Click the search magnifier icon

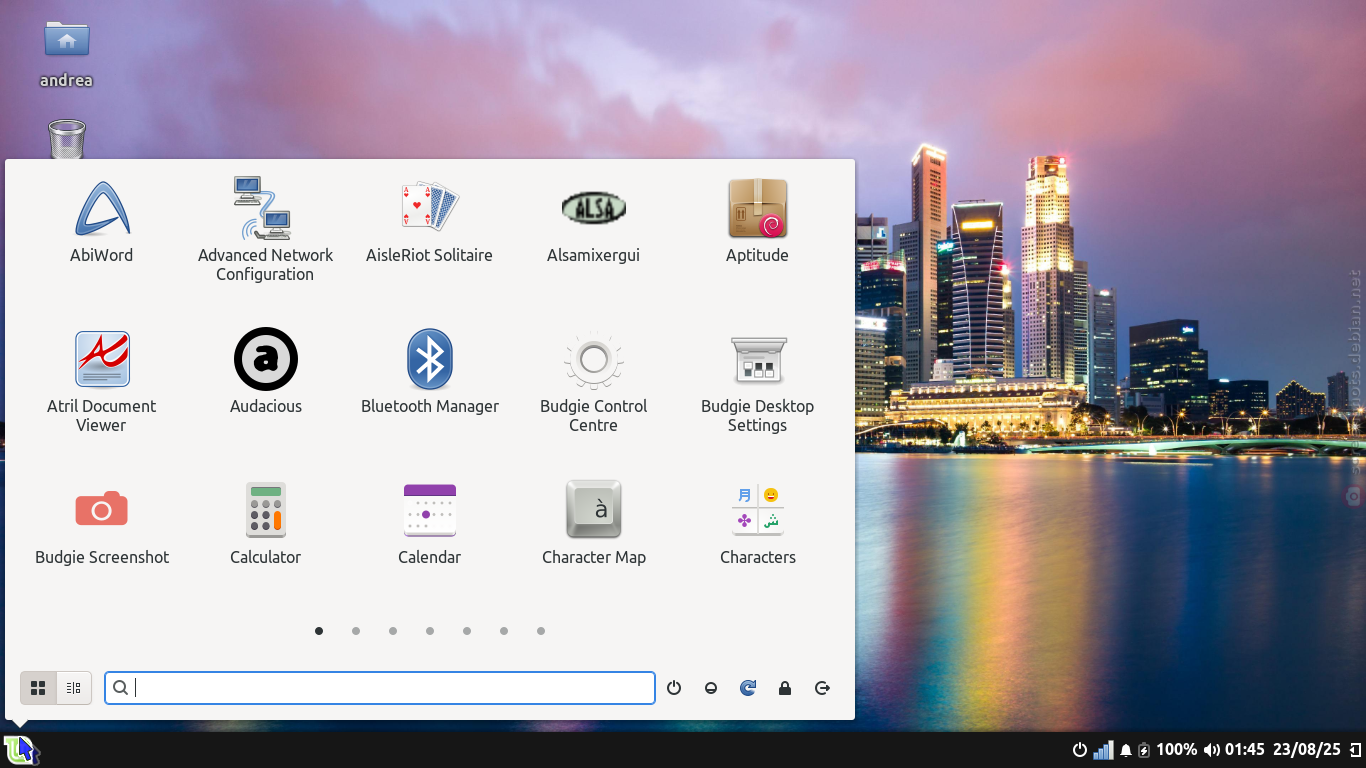click(120, 687)
